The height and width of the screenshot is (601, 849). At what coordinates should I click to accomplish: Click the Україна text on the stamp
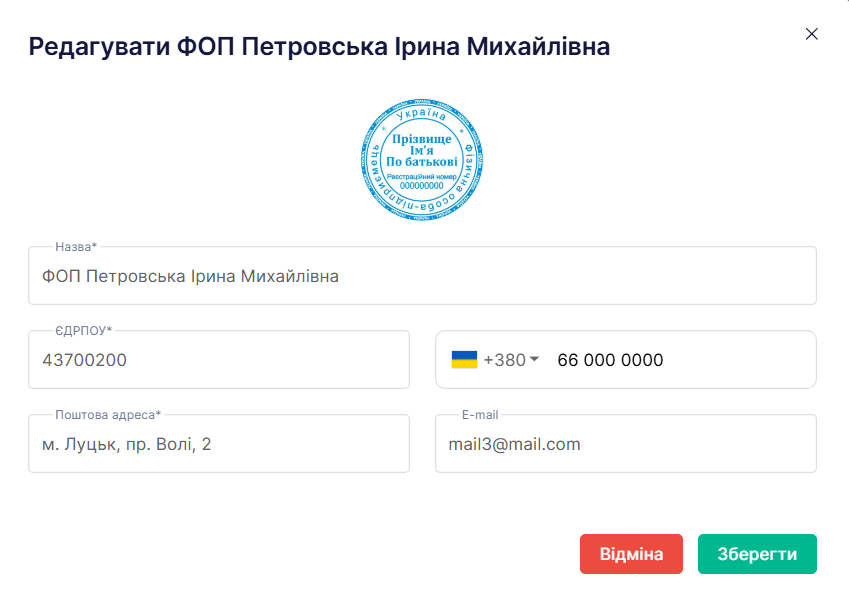coord(422,116)
